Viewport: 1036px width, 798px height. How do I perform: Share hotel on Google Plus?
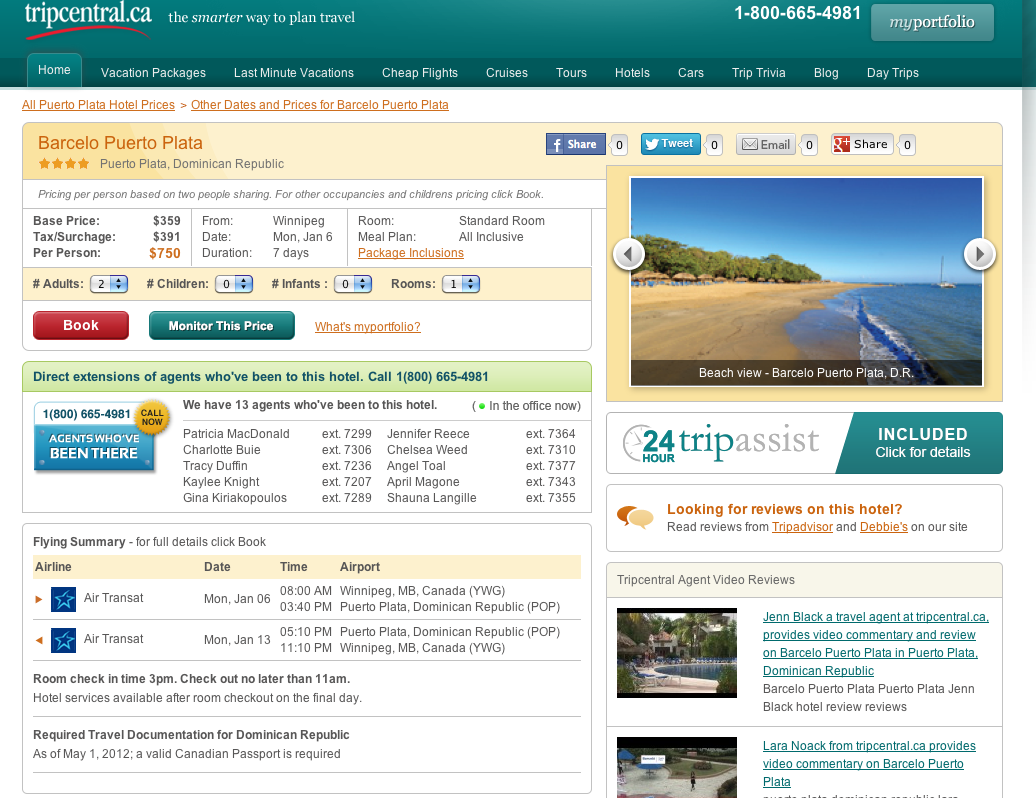point(862,144)
